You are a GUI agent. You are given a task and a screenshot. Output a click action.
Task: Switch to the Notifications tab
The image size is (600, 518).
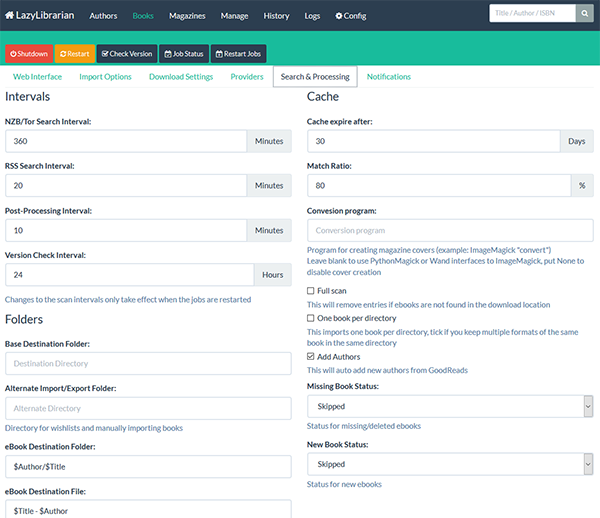389,77
